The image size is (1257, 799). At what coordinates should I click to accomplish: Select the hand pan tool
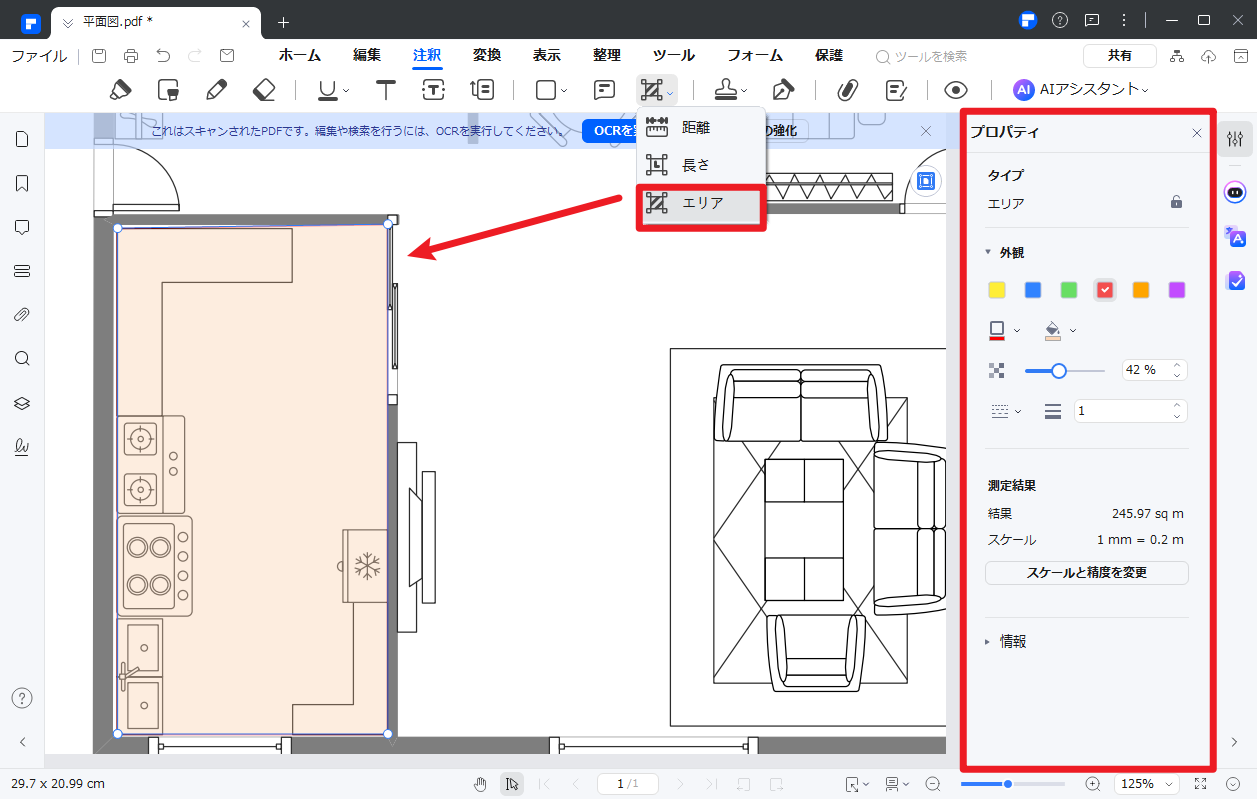click(481, 784)
